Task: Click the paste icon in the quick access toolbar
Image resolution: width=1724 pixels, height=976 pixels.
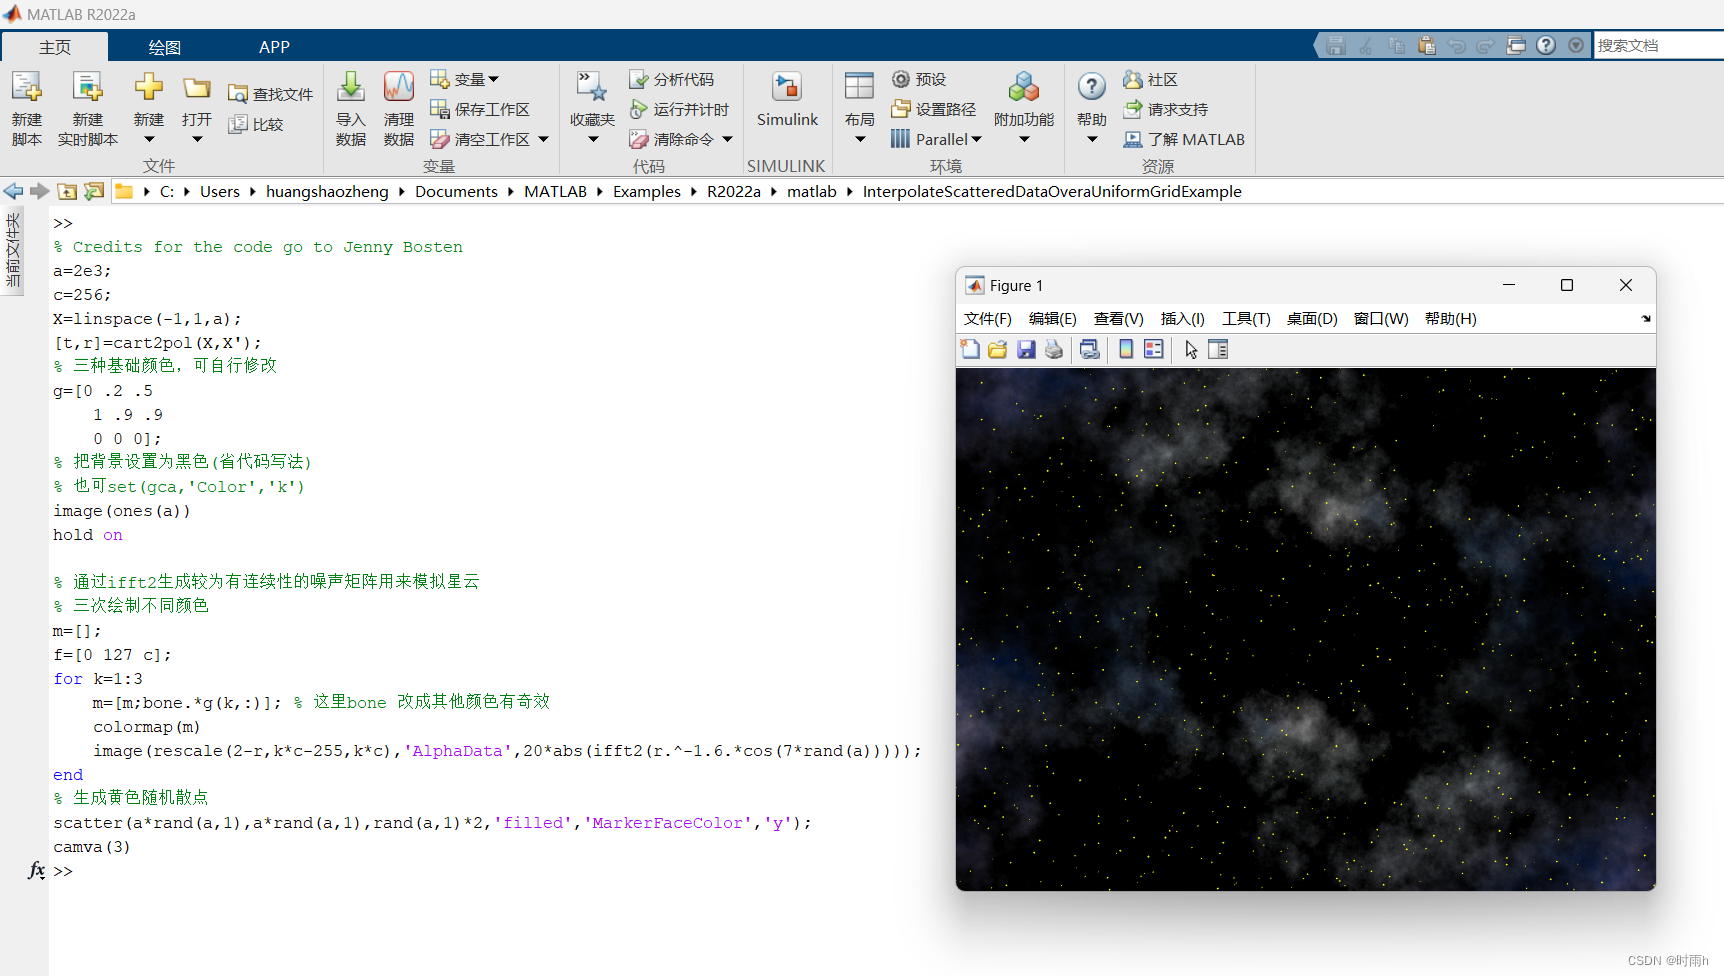Action: click(1426, 45)
